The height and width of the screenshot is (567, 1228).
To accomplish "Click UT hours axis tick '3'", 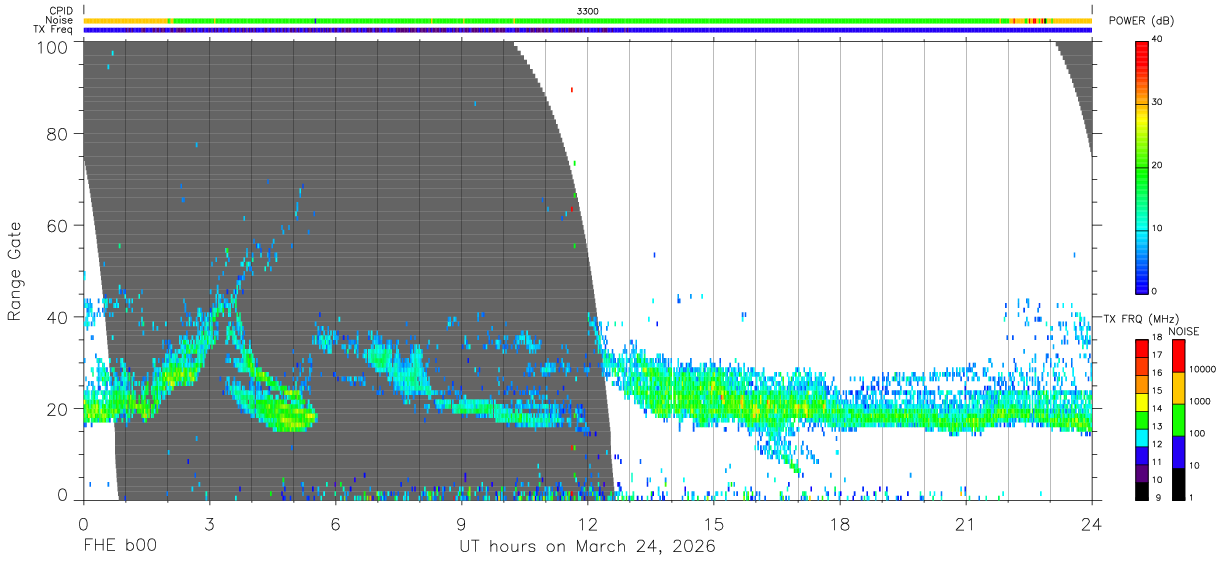I will pyautogui.click(x=209, y=523).
